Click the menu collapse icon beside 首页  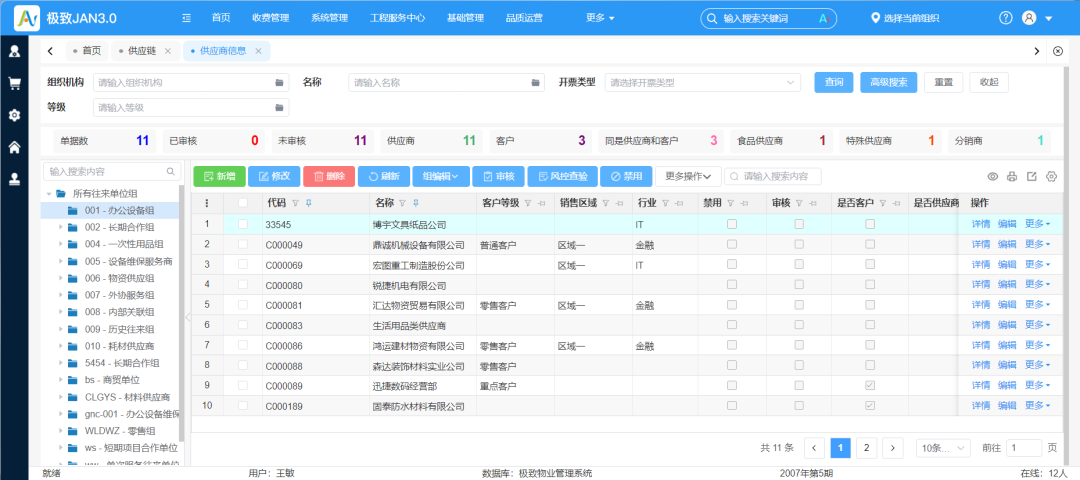(x=186, y=18)
